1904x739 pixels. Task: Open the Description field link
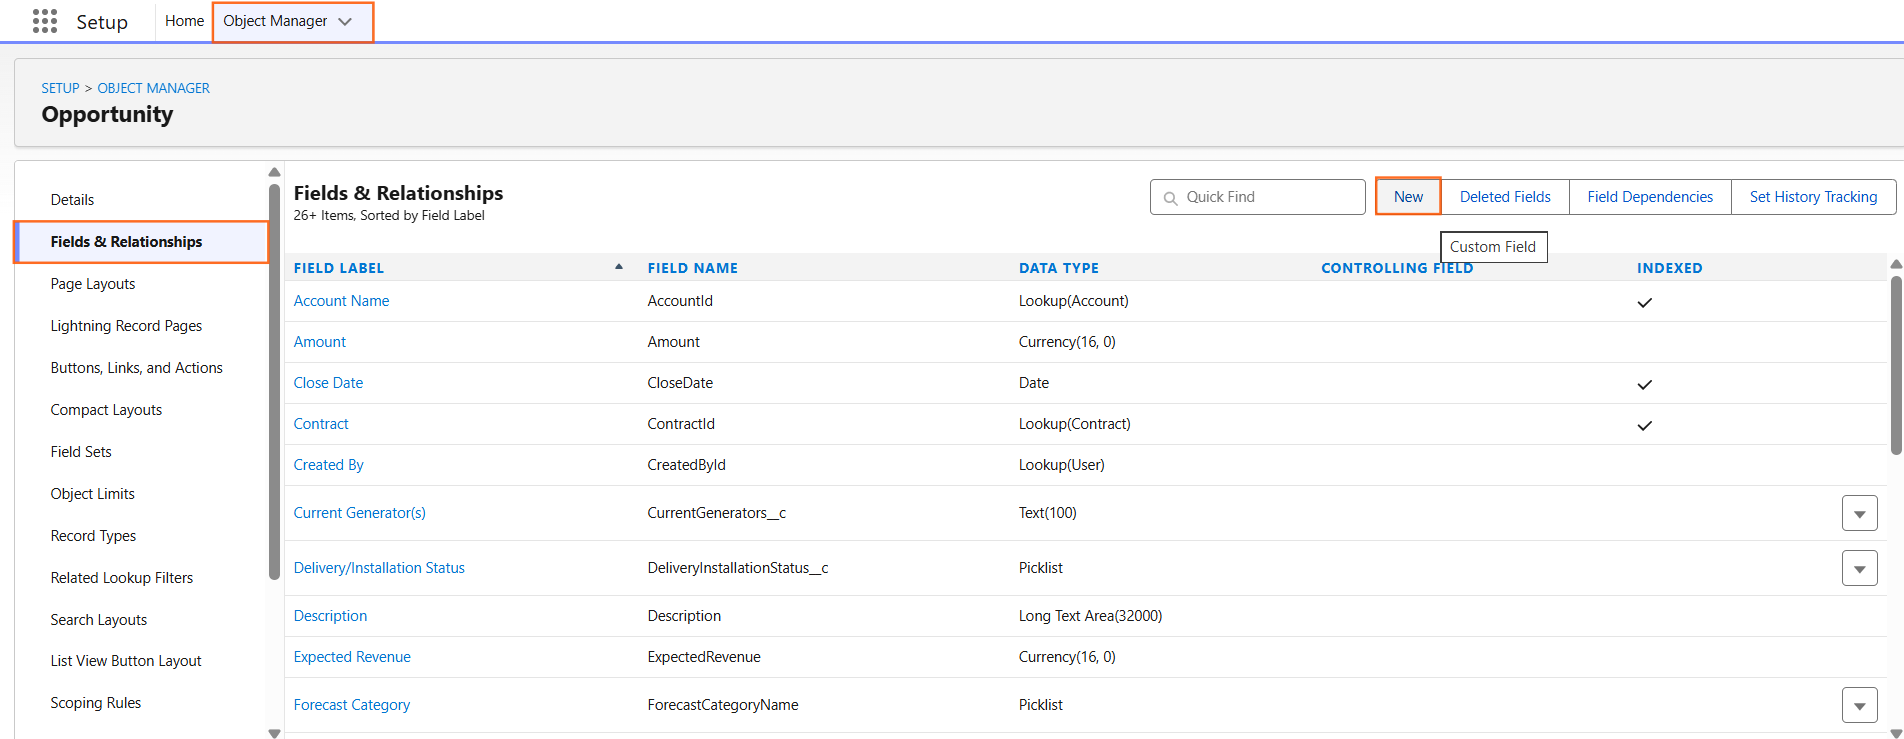[x=330, y=616]
